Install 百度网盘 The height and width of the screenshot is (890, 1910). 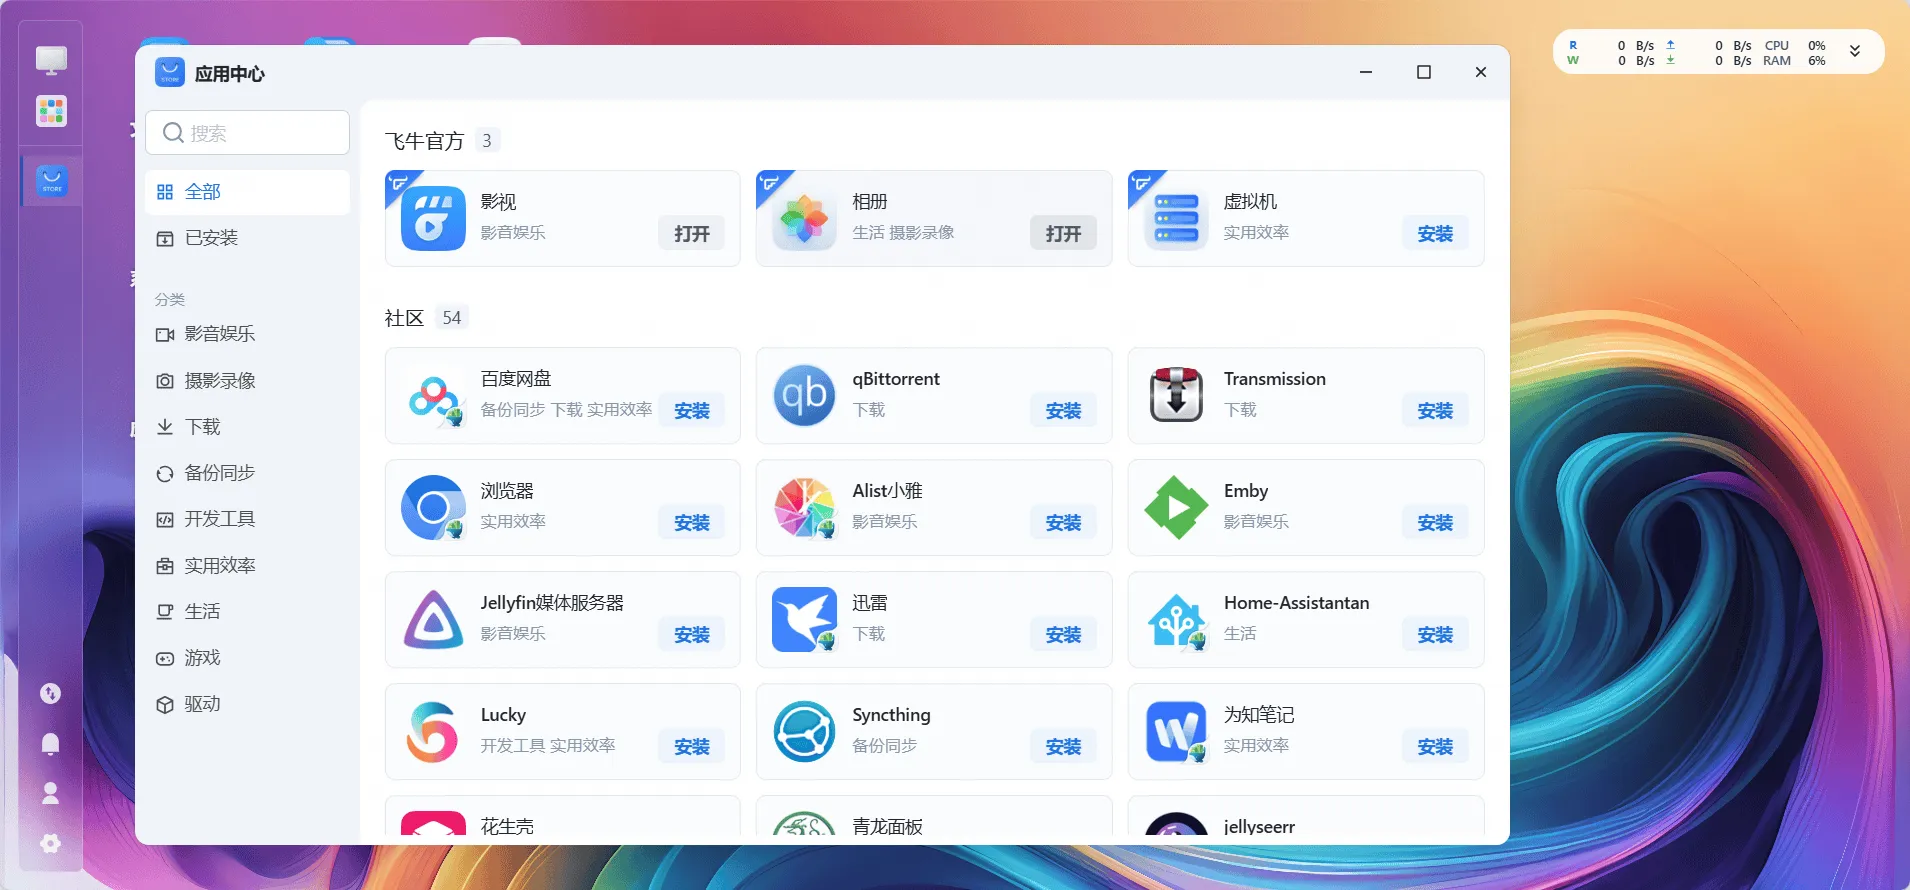pos(692,411)
